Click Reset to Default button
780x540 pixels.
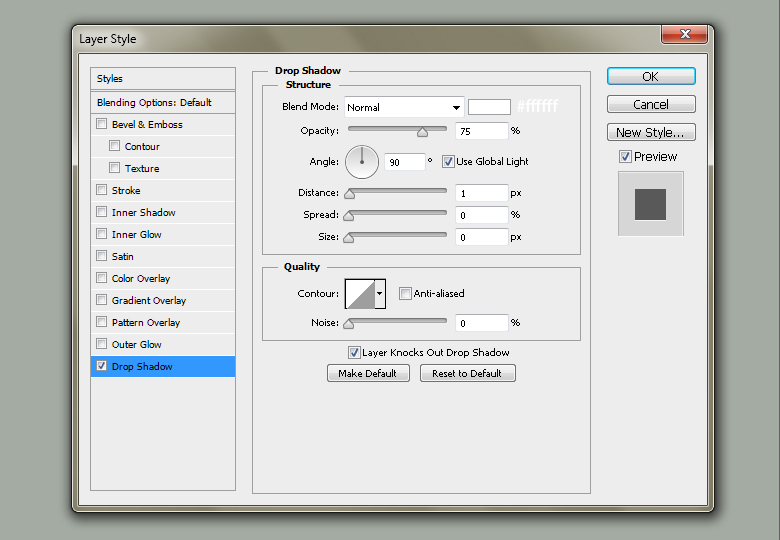pyautogui.click(x=467, y=373)
